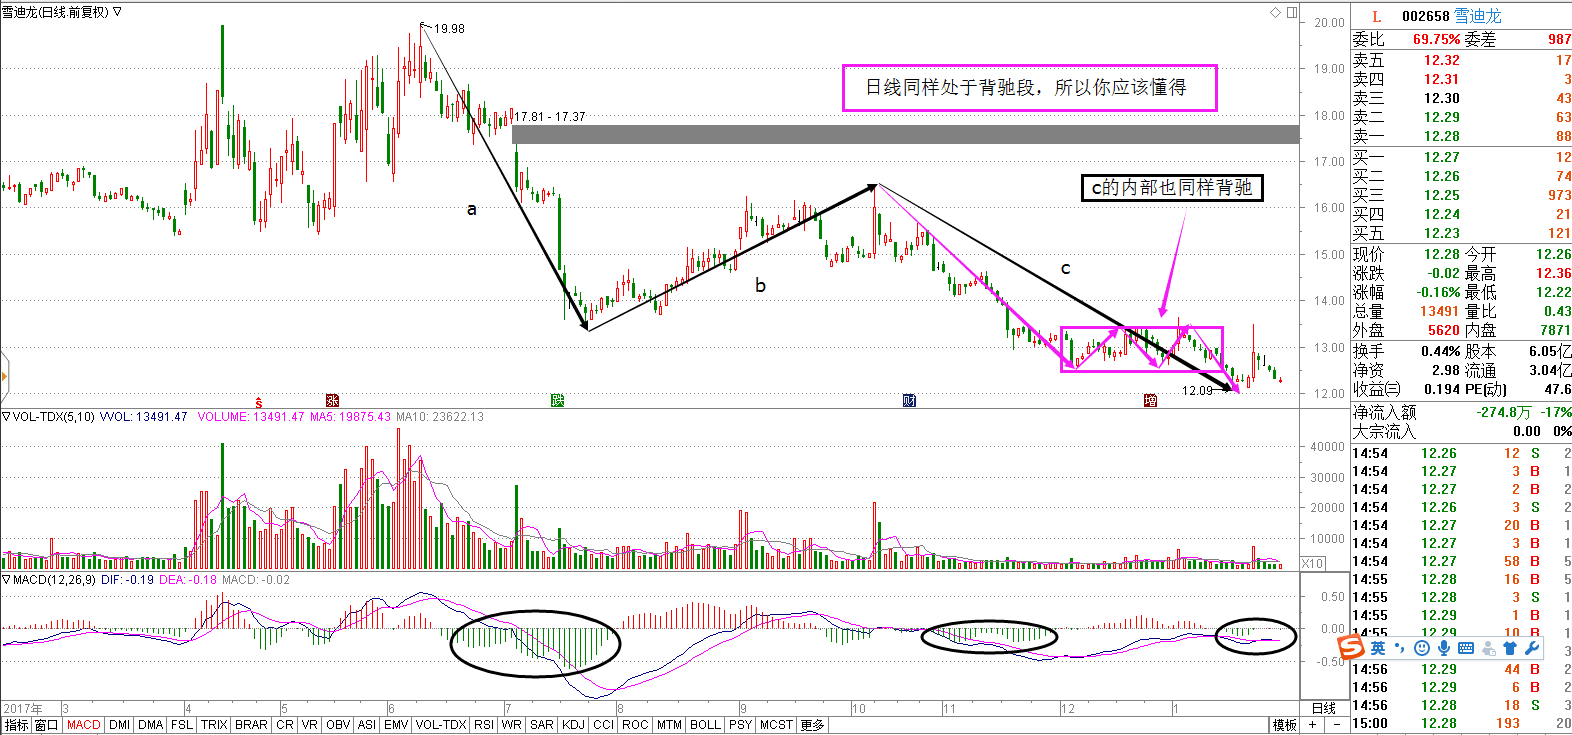Switch to the DMA indicator
The image size is (1572, 735).
(x=151, y=725)
